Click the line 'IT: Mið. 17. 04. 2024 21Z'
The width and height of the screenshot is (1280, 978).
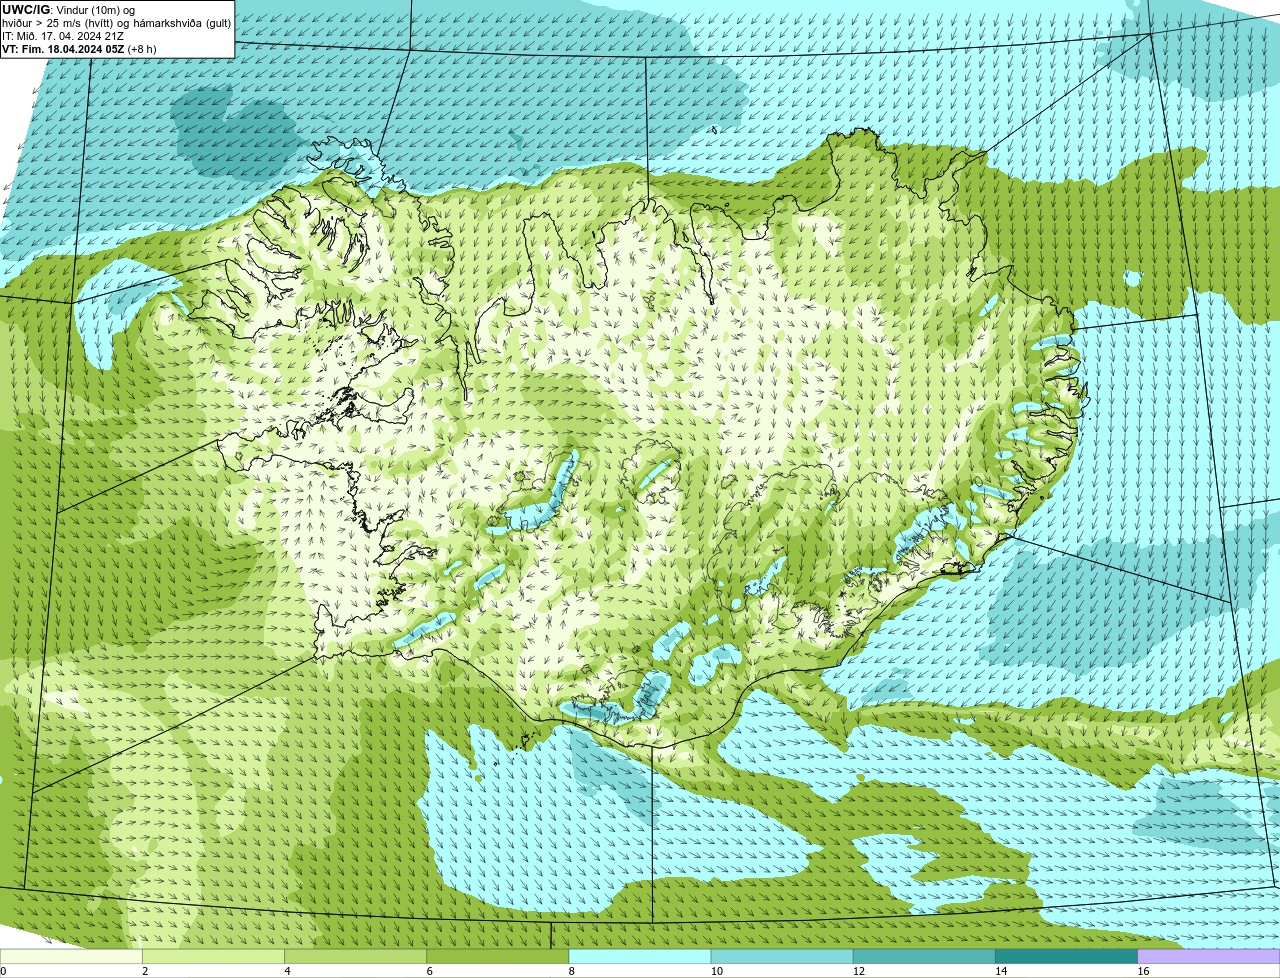63,36
